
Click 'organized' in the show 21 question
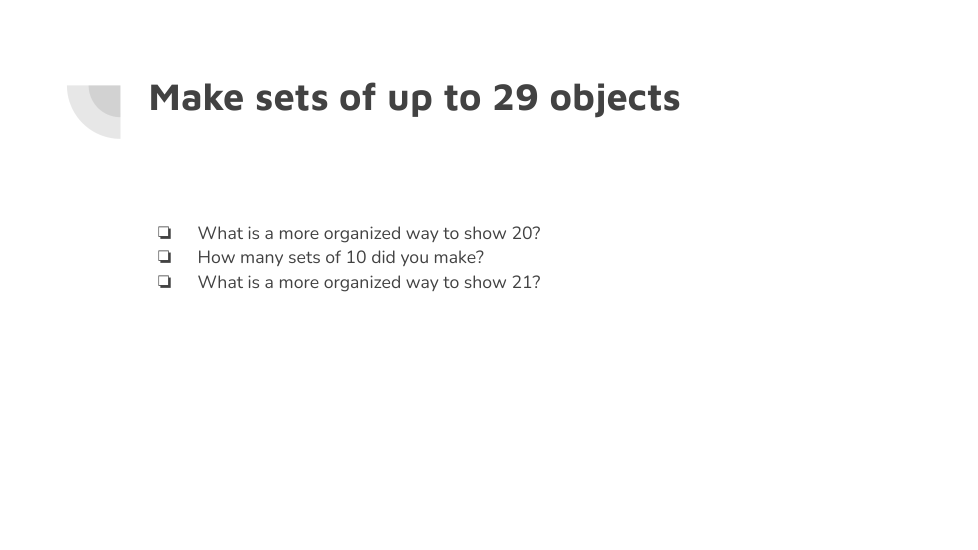362,282
